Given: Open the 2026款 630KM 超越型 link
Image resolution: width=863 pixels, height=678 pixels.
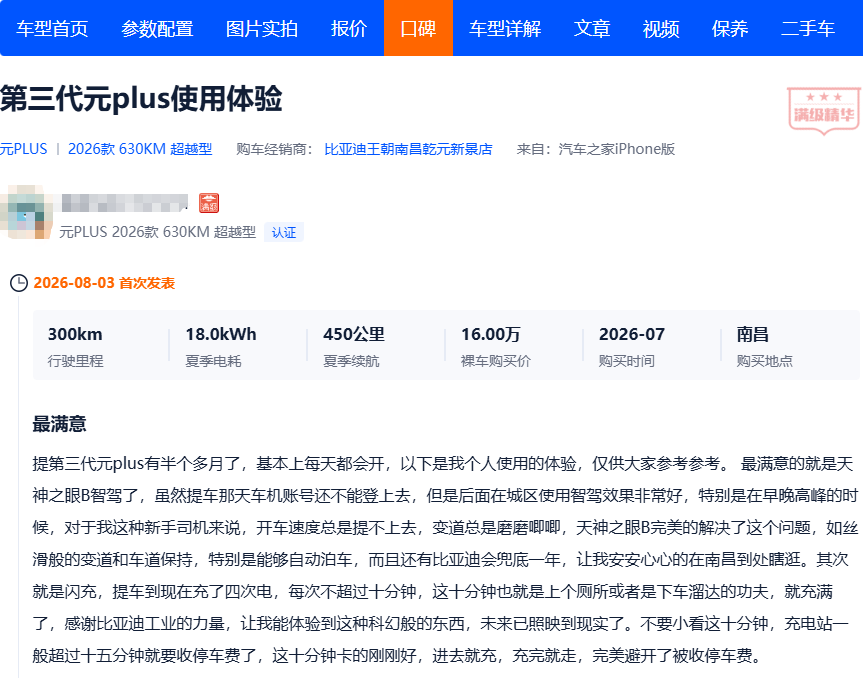Looking at the screenshot, I should point(140,149).
